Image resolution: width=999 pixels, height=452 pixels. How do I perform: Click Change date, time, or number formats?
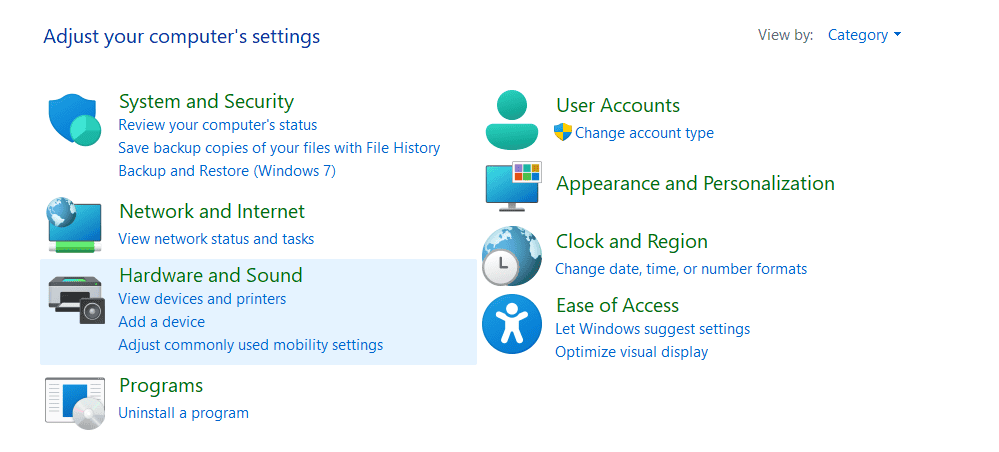[681, 269]
